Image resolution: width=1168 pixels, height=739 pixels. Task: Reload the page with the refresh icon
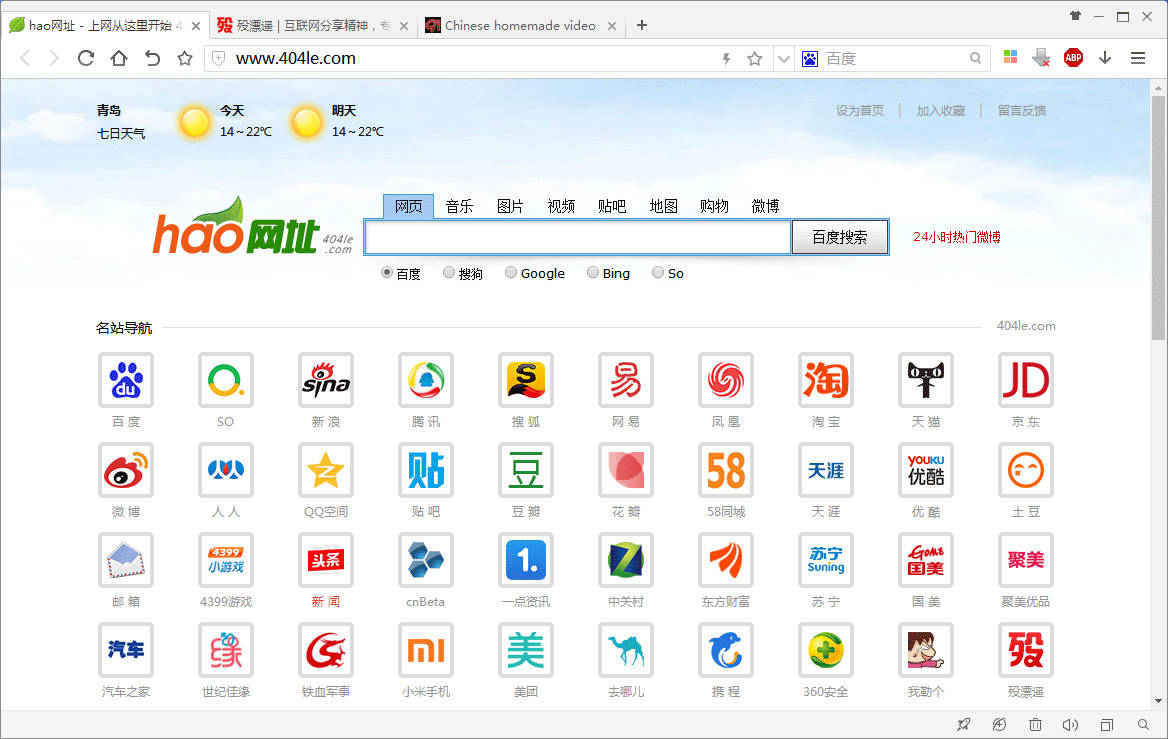coord(86,58)
